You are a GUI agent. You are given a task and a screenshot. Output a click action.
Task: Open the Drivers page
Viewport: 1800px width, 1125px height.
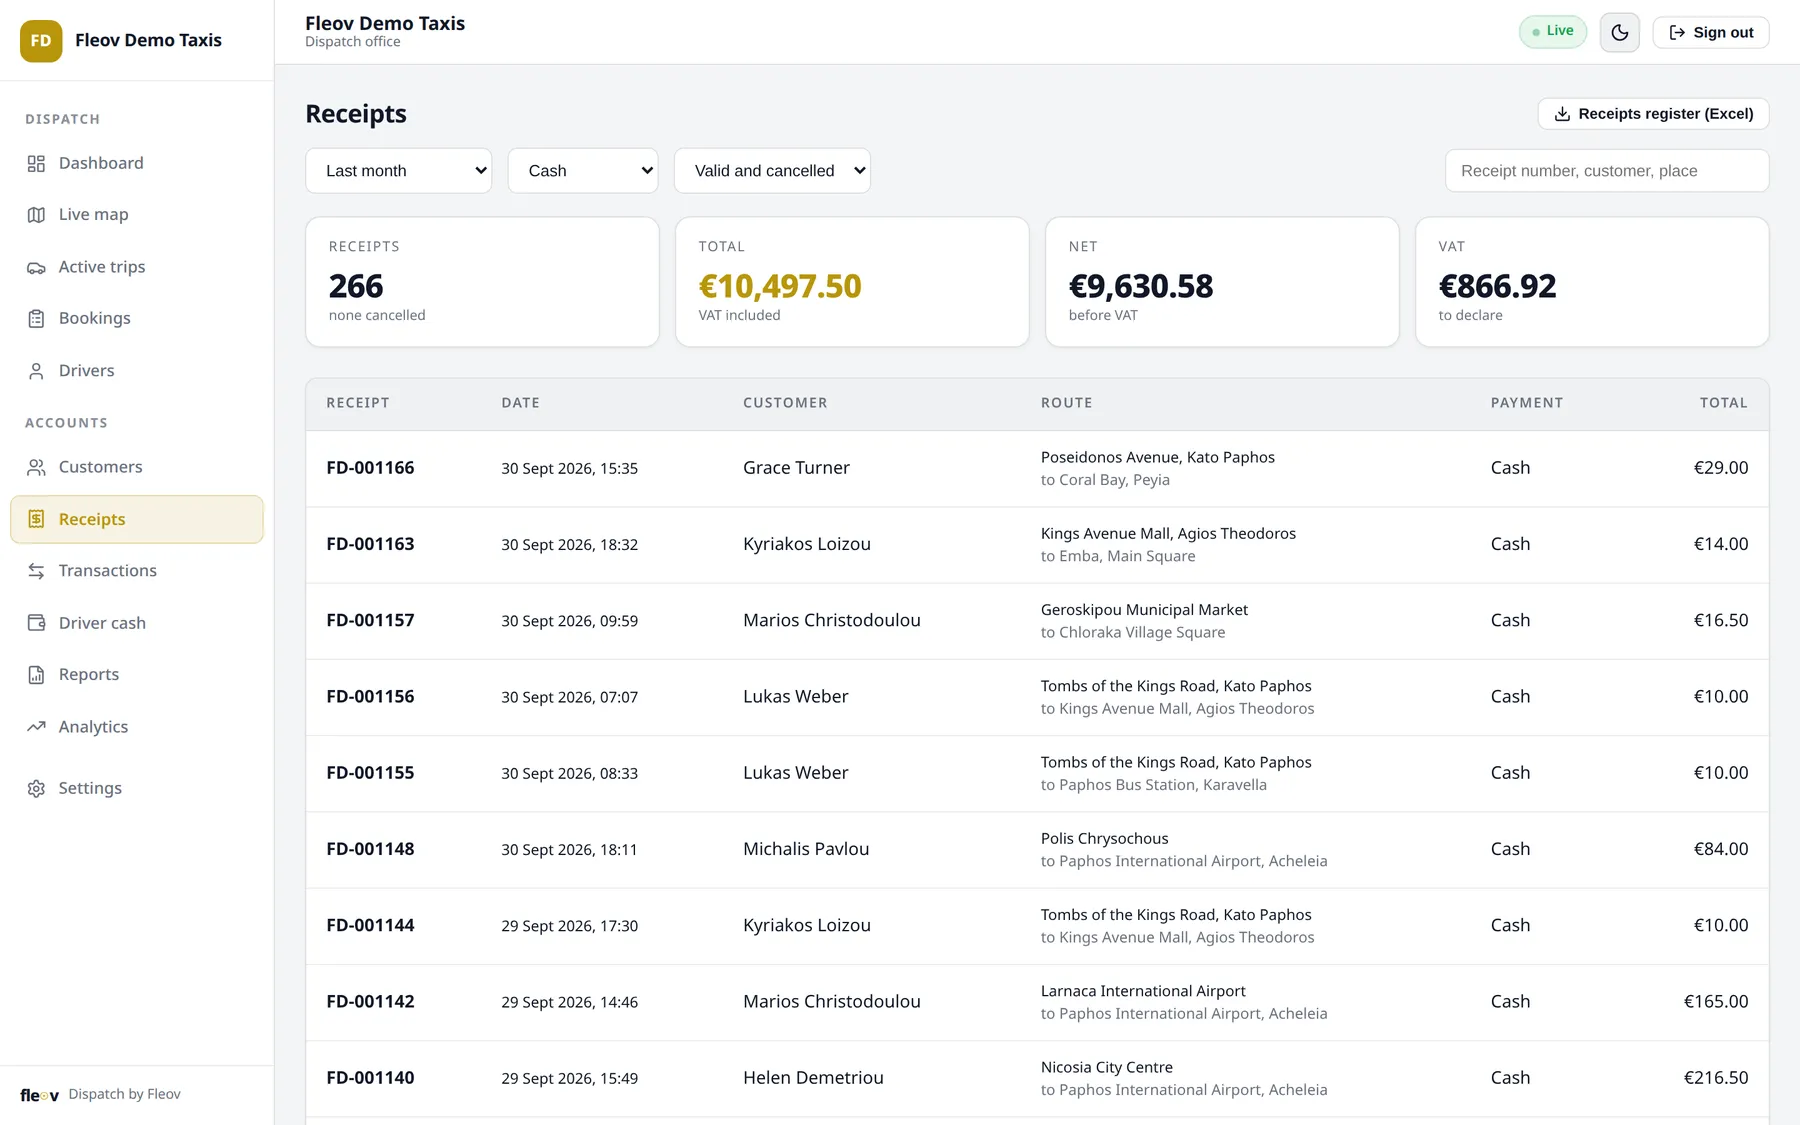pyautogui.click(x=137, y=371)
